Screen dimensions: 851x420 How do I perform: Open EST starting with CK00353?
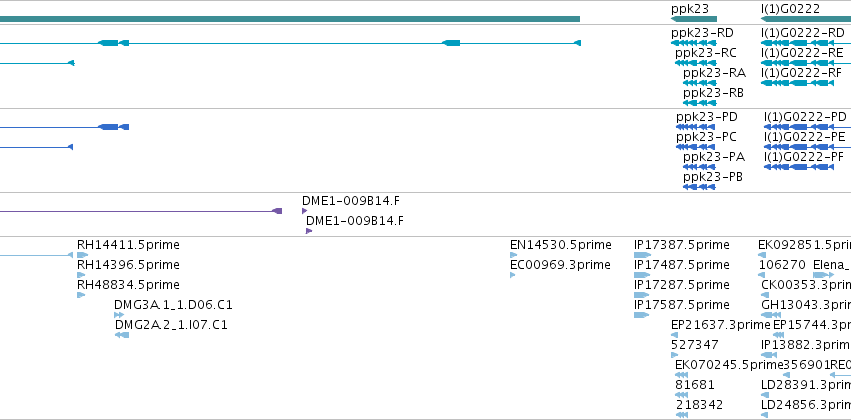pos(806,285)
